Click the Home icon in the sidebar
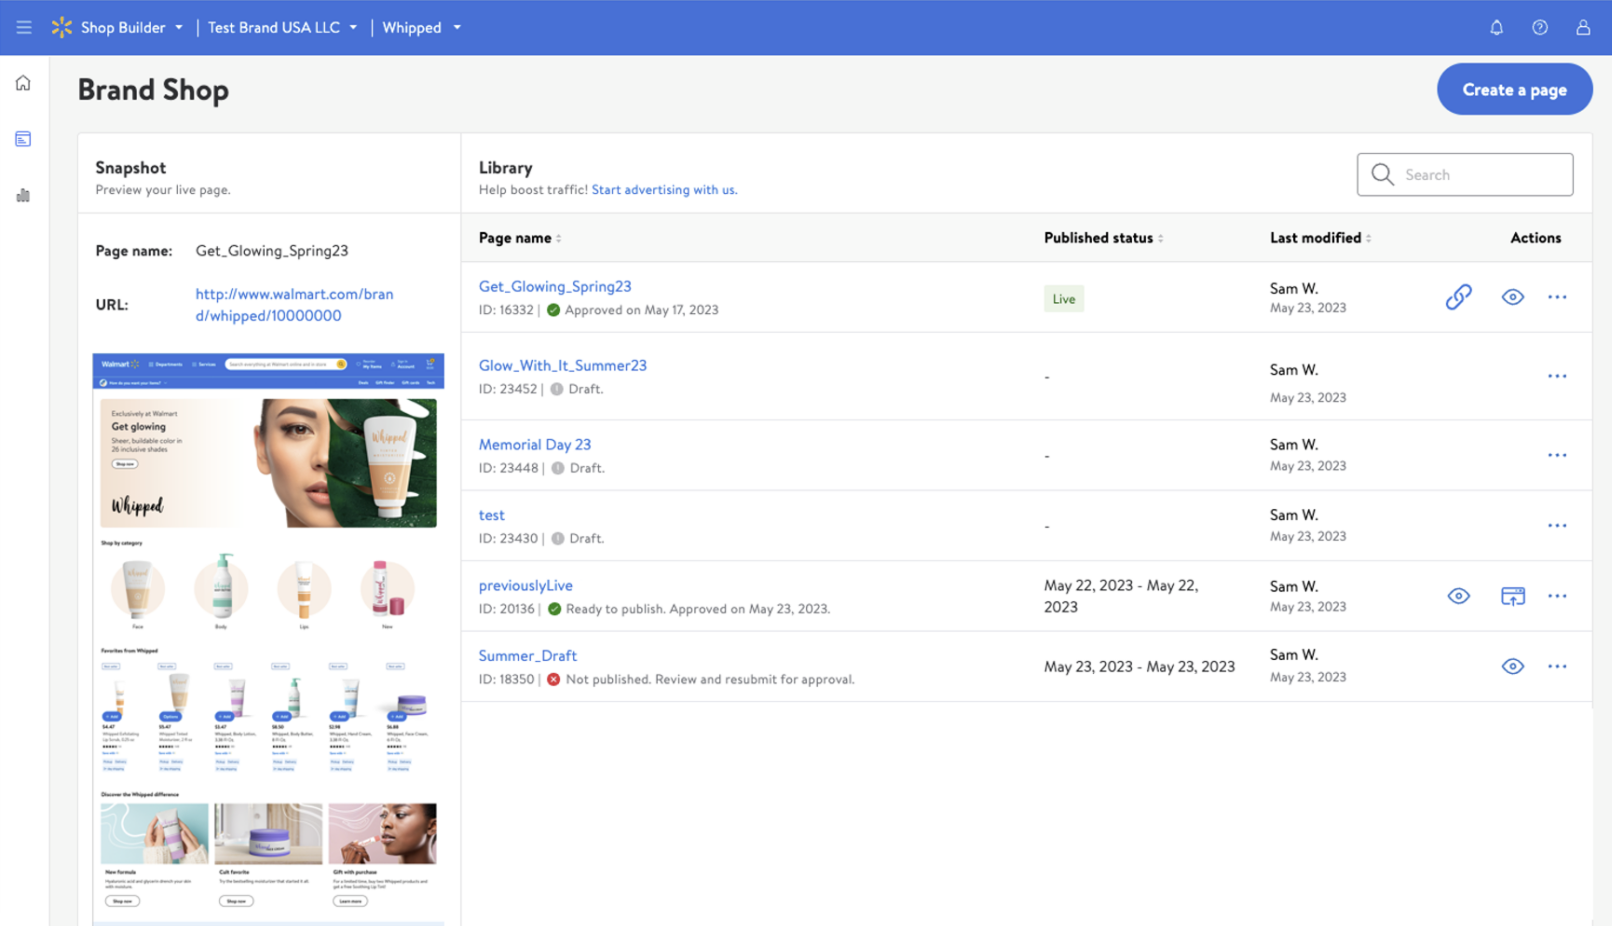The width and height of the screenshot is (1612, 926). click(x=22, y=83)
